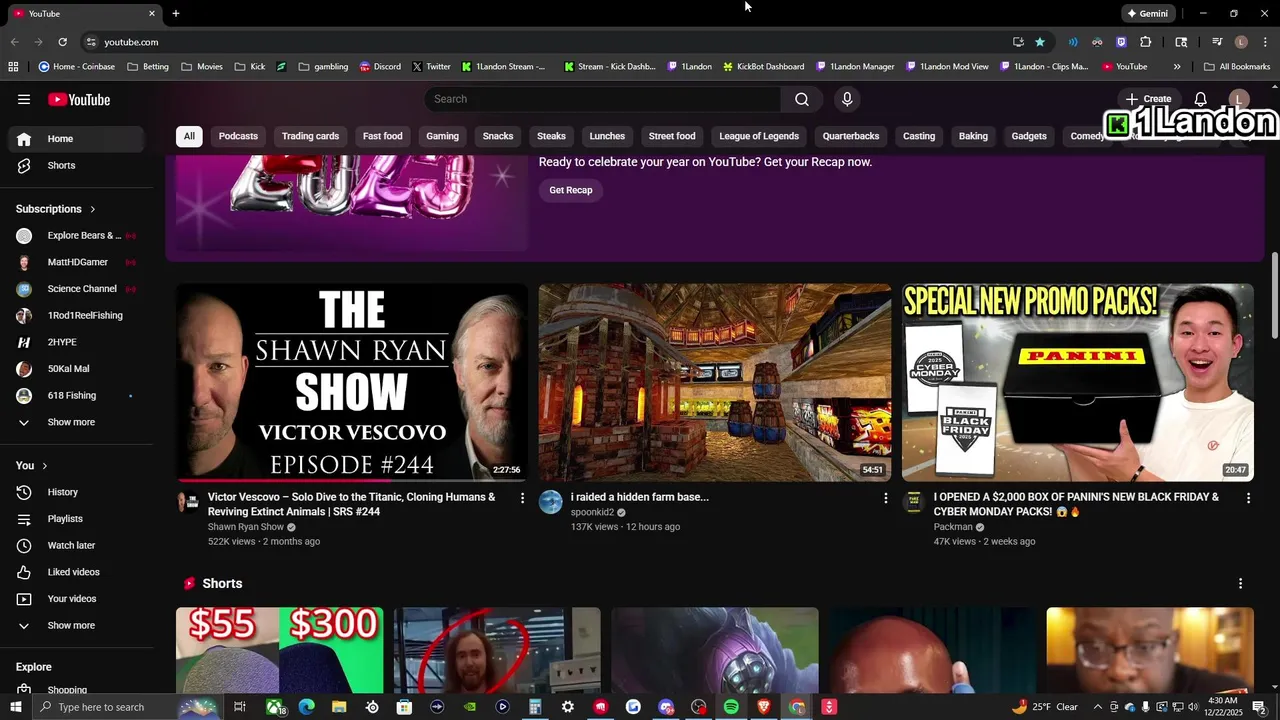The width and height of the screenshot is (1280, 720).
Task: Open options menu for Victor Vescovo video
Action: pyautogui.click(x=522, y=497)
